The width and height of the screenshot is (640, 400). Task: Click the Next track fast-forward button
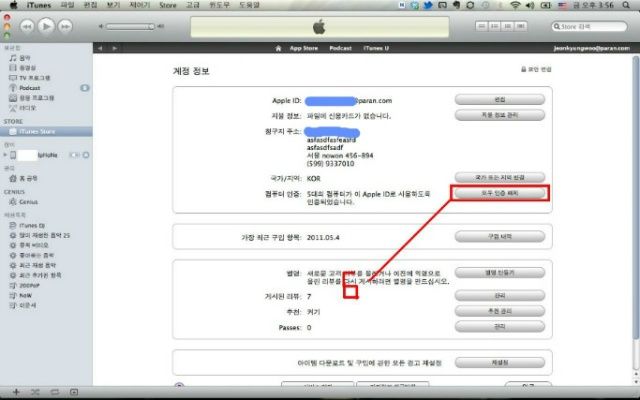65,27
